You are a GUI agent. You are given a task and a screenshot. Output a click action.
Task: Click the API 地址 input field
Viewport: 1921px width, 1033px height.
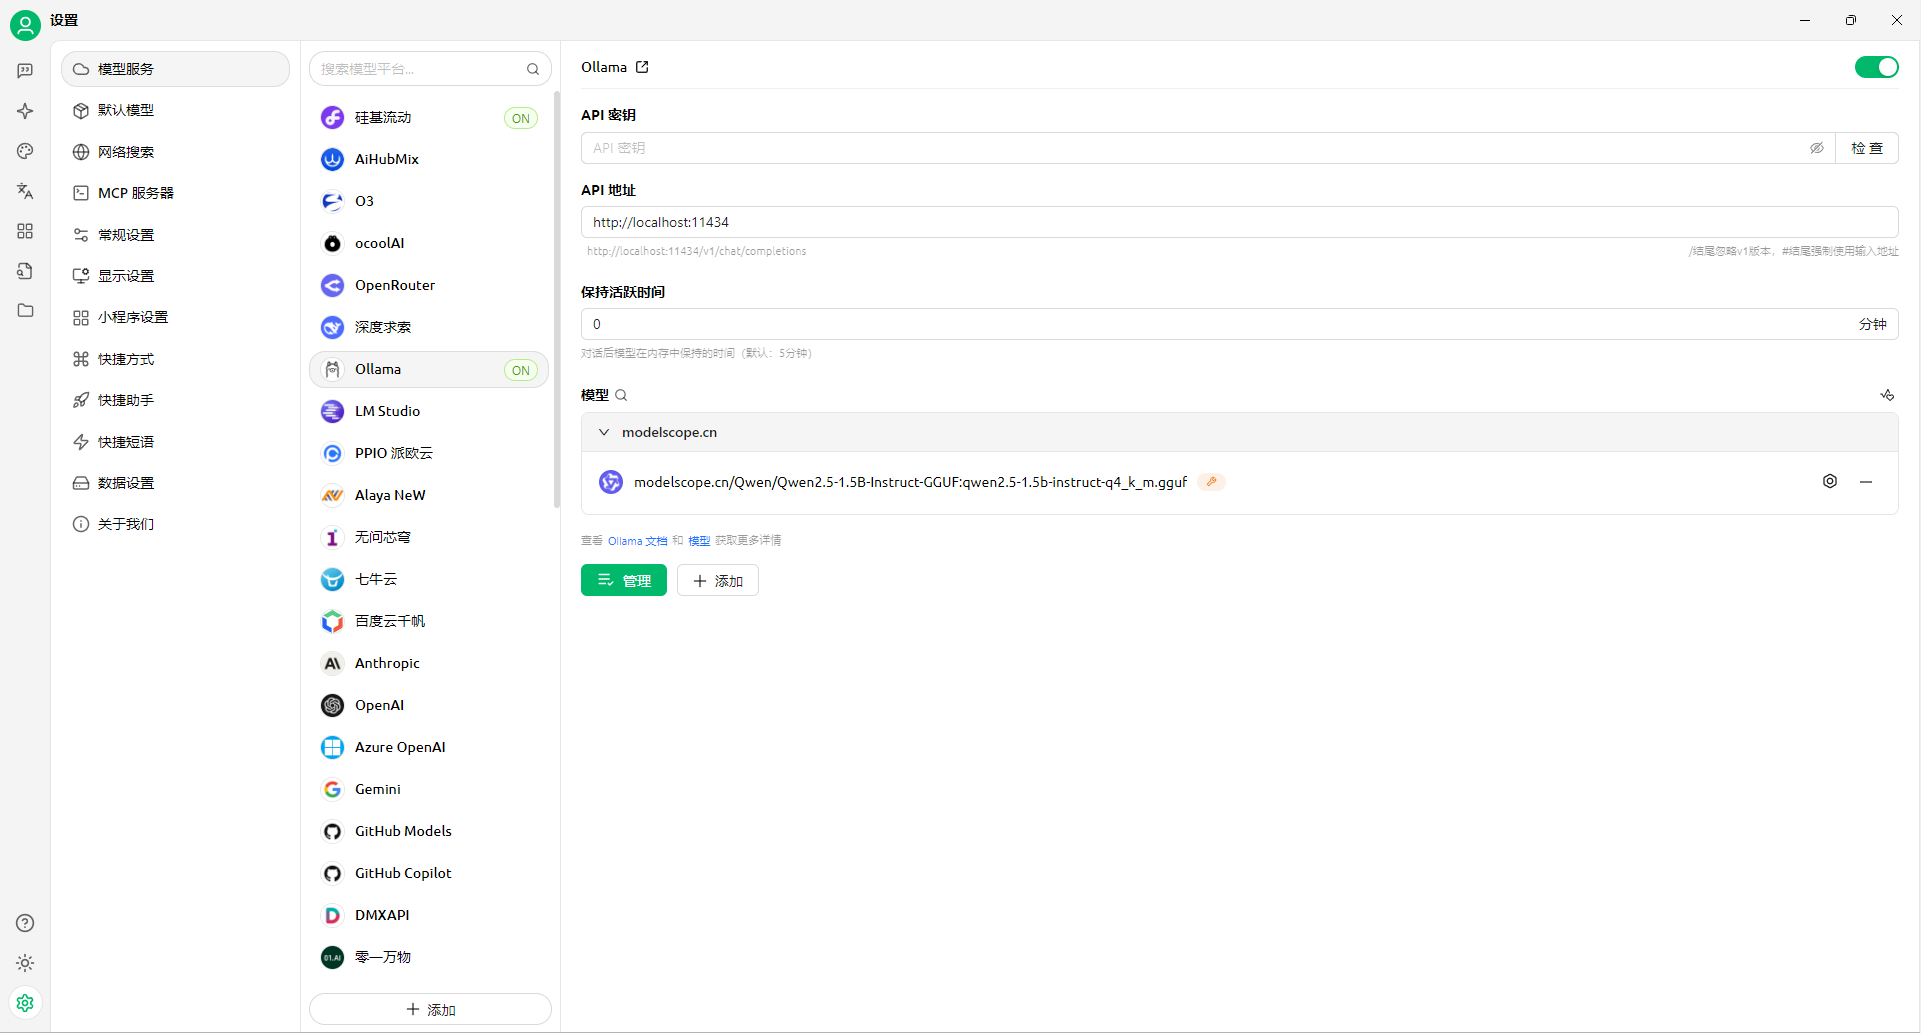[1238, 222]
